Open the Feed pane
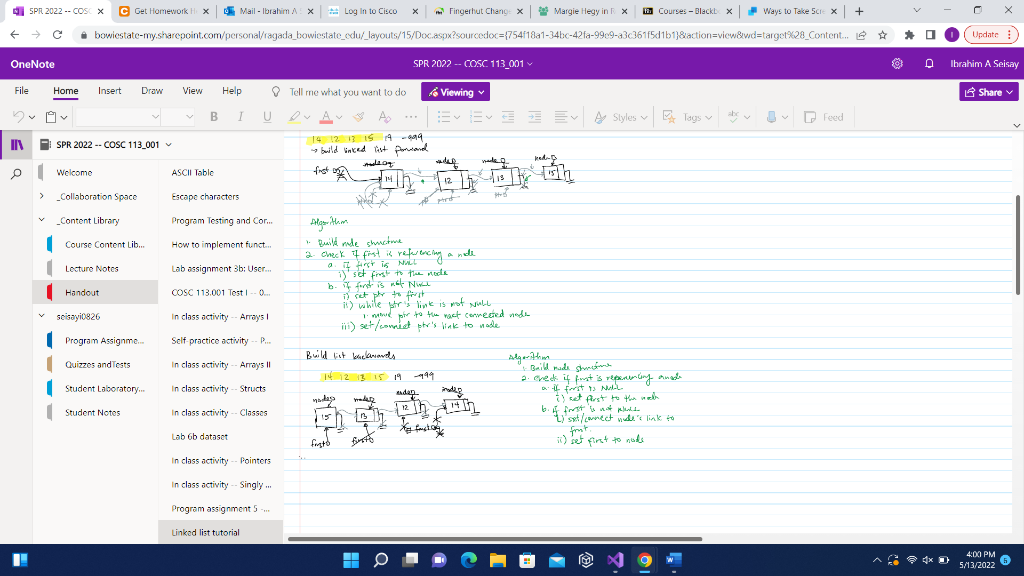This screenshot has height=576, width=1024. [824, 117]
